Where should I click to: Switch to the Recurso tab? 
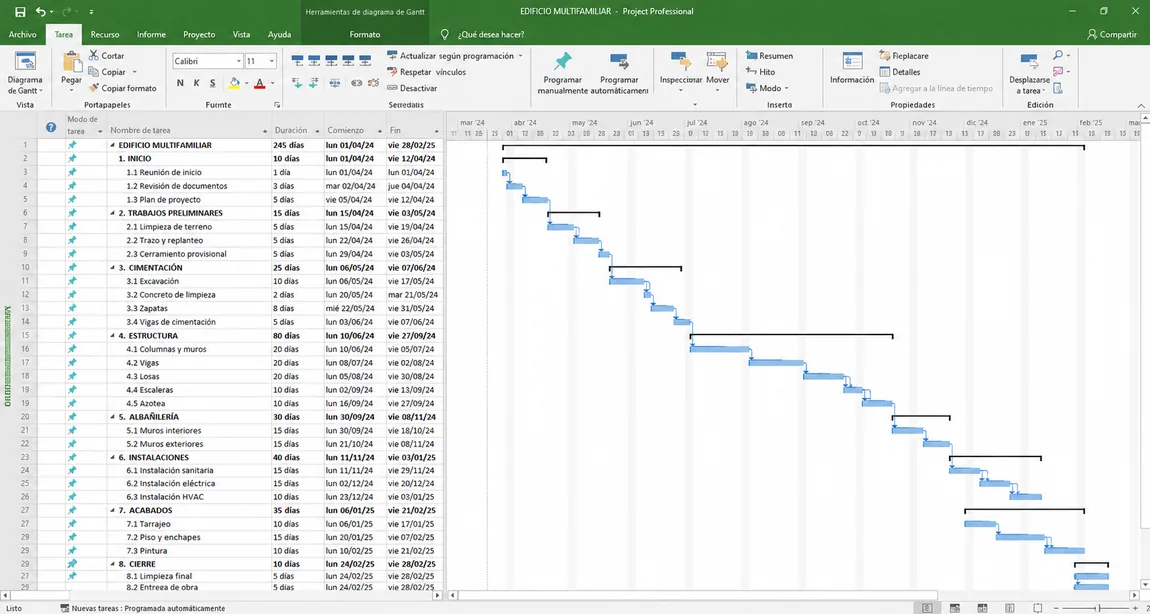pyautogui.click(x=105, y=34)
